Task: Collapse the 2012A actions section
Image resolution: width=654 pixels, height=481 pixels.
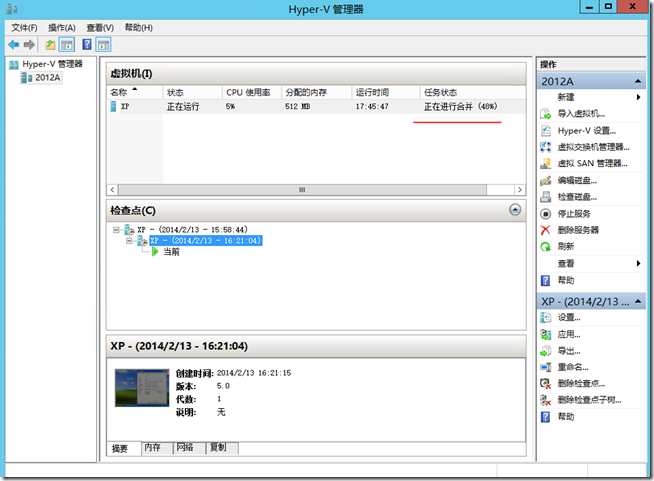Action: 638,81
